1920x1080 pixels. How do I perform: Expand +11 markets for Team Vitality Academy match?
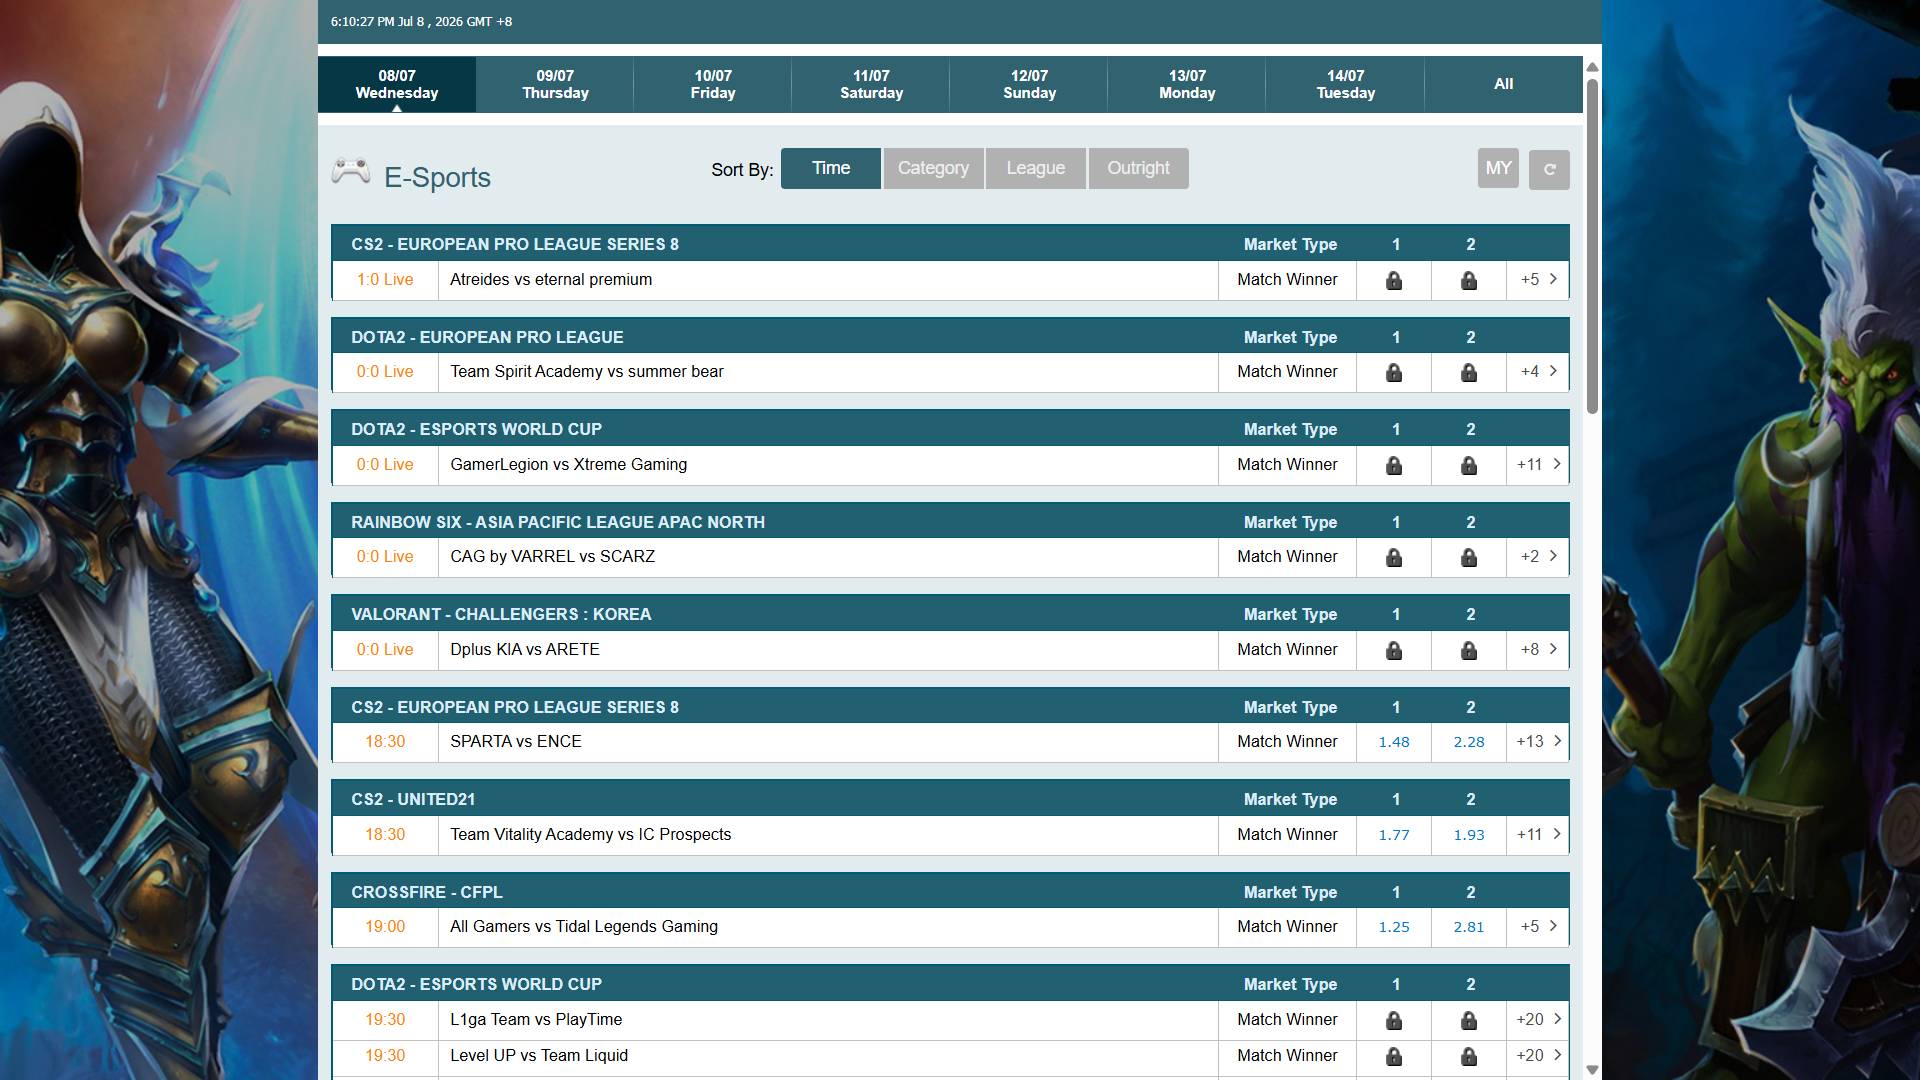[1538, 835]
